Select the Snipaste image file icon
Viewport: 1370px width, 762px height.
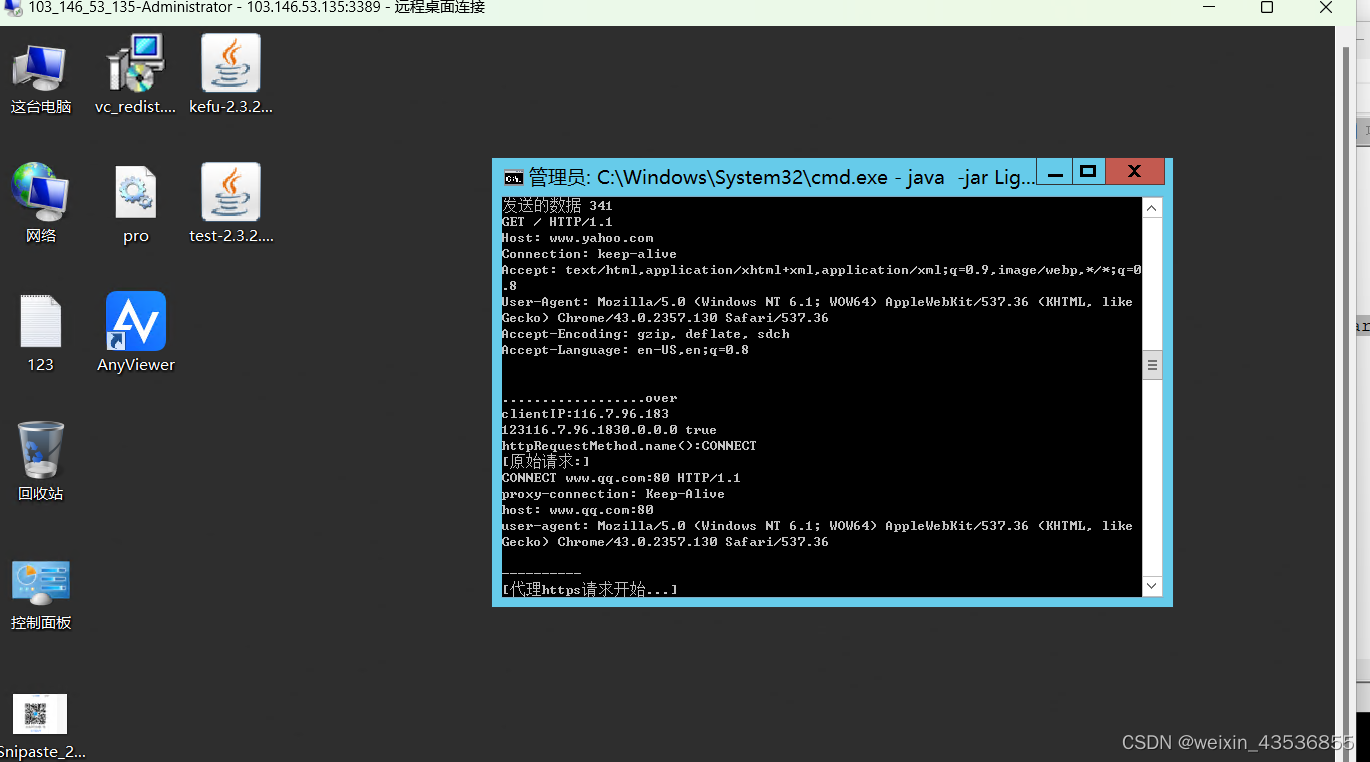(x=40, y=726)
